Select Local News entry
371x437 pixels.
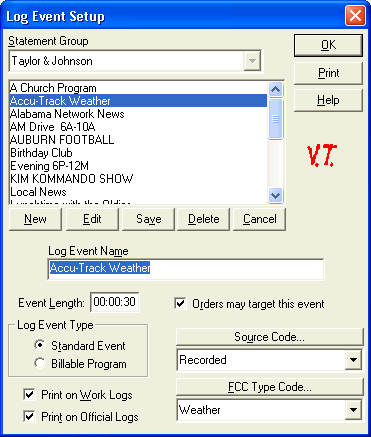click(x=138, y=192)
